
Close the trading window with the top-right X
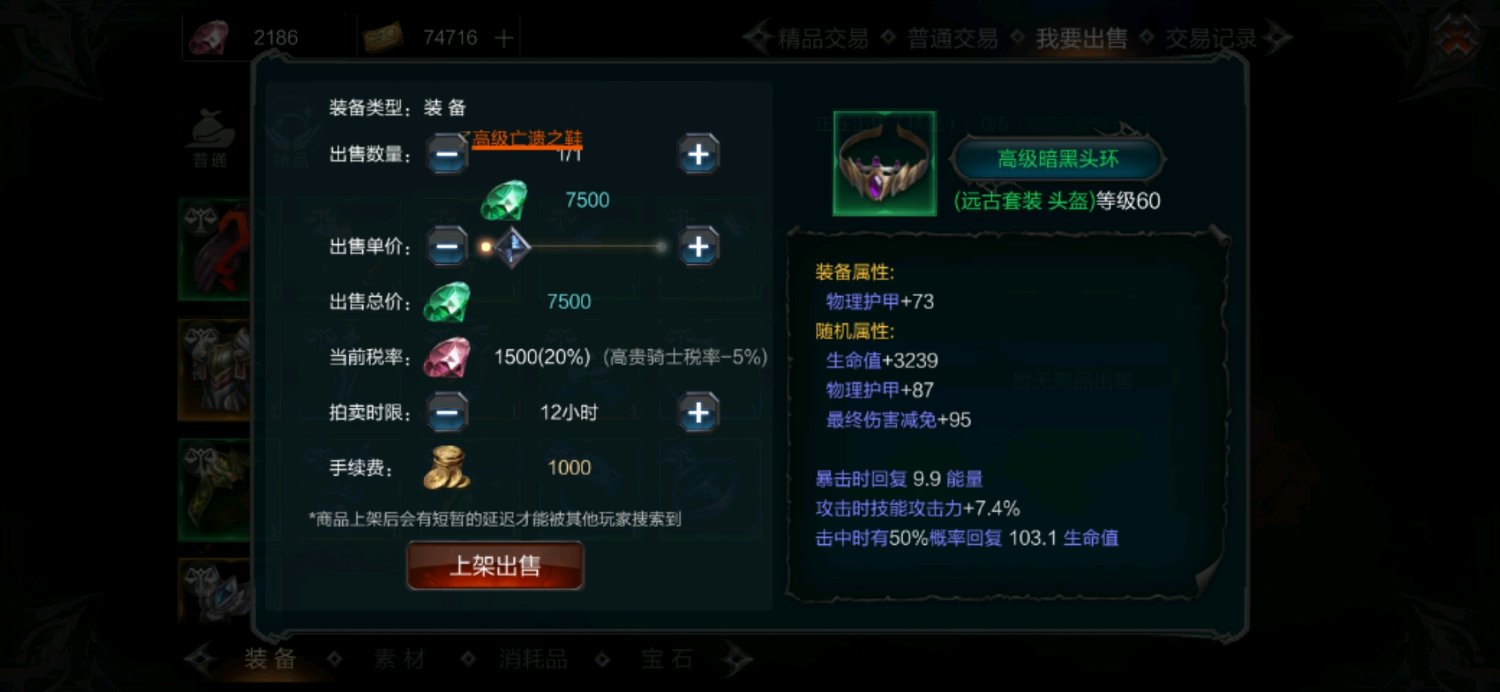click(x=1455, y=38)
